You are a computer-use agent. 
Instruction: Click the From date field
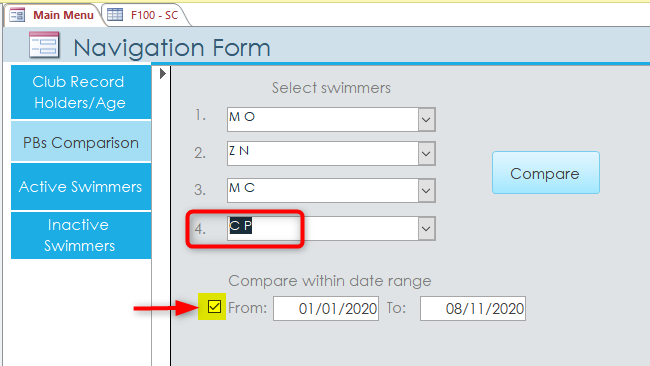(326, 308)
